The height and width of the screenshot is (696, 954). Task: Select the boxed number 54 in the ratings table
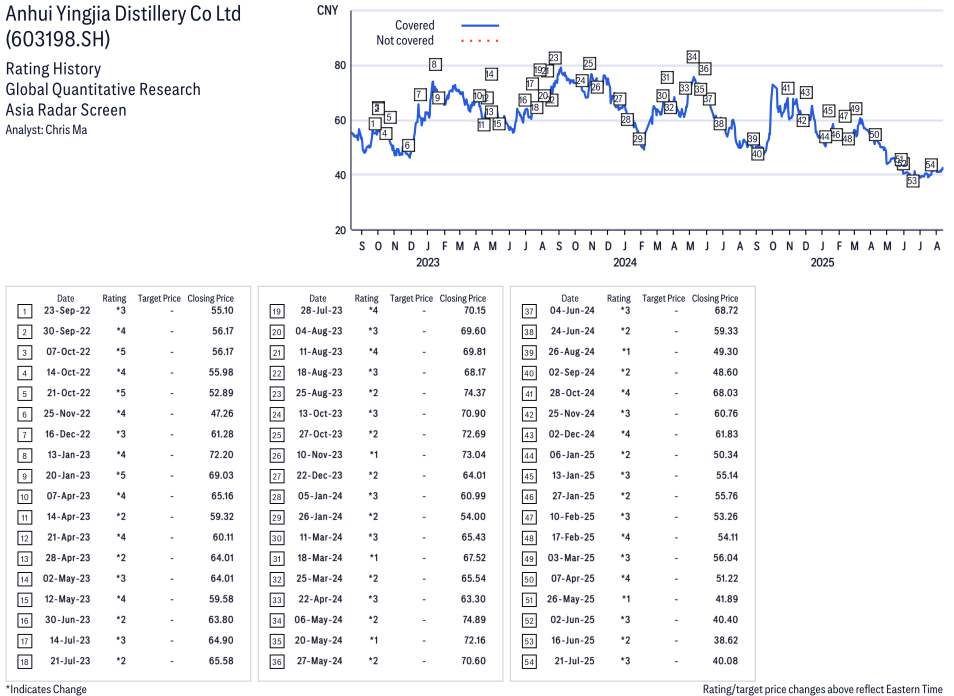[x=529, y=662]
